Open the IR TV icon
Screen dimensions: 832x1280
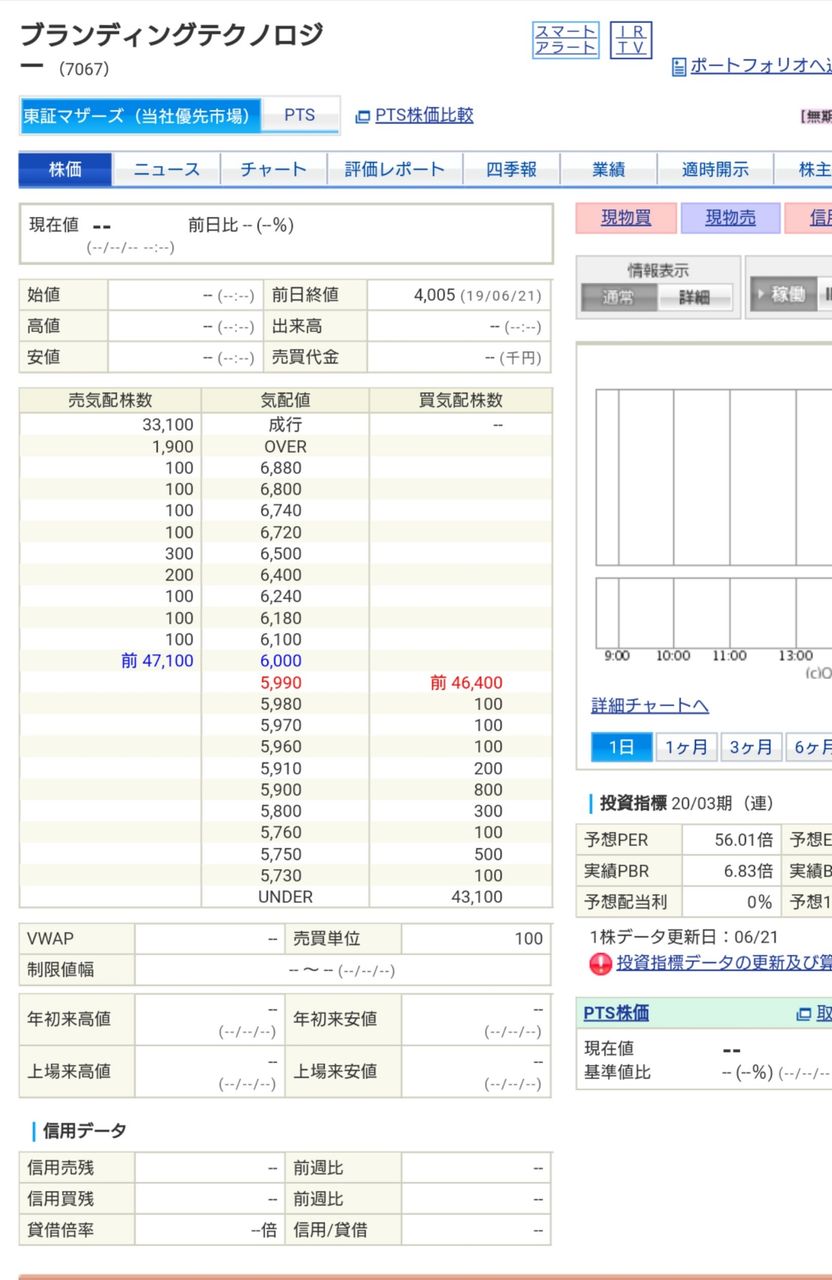tap(630, 40)
